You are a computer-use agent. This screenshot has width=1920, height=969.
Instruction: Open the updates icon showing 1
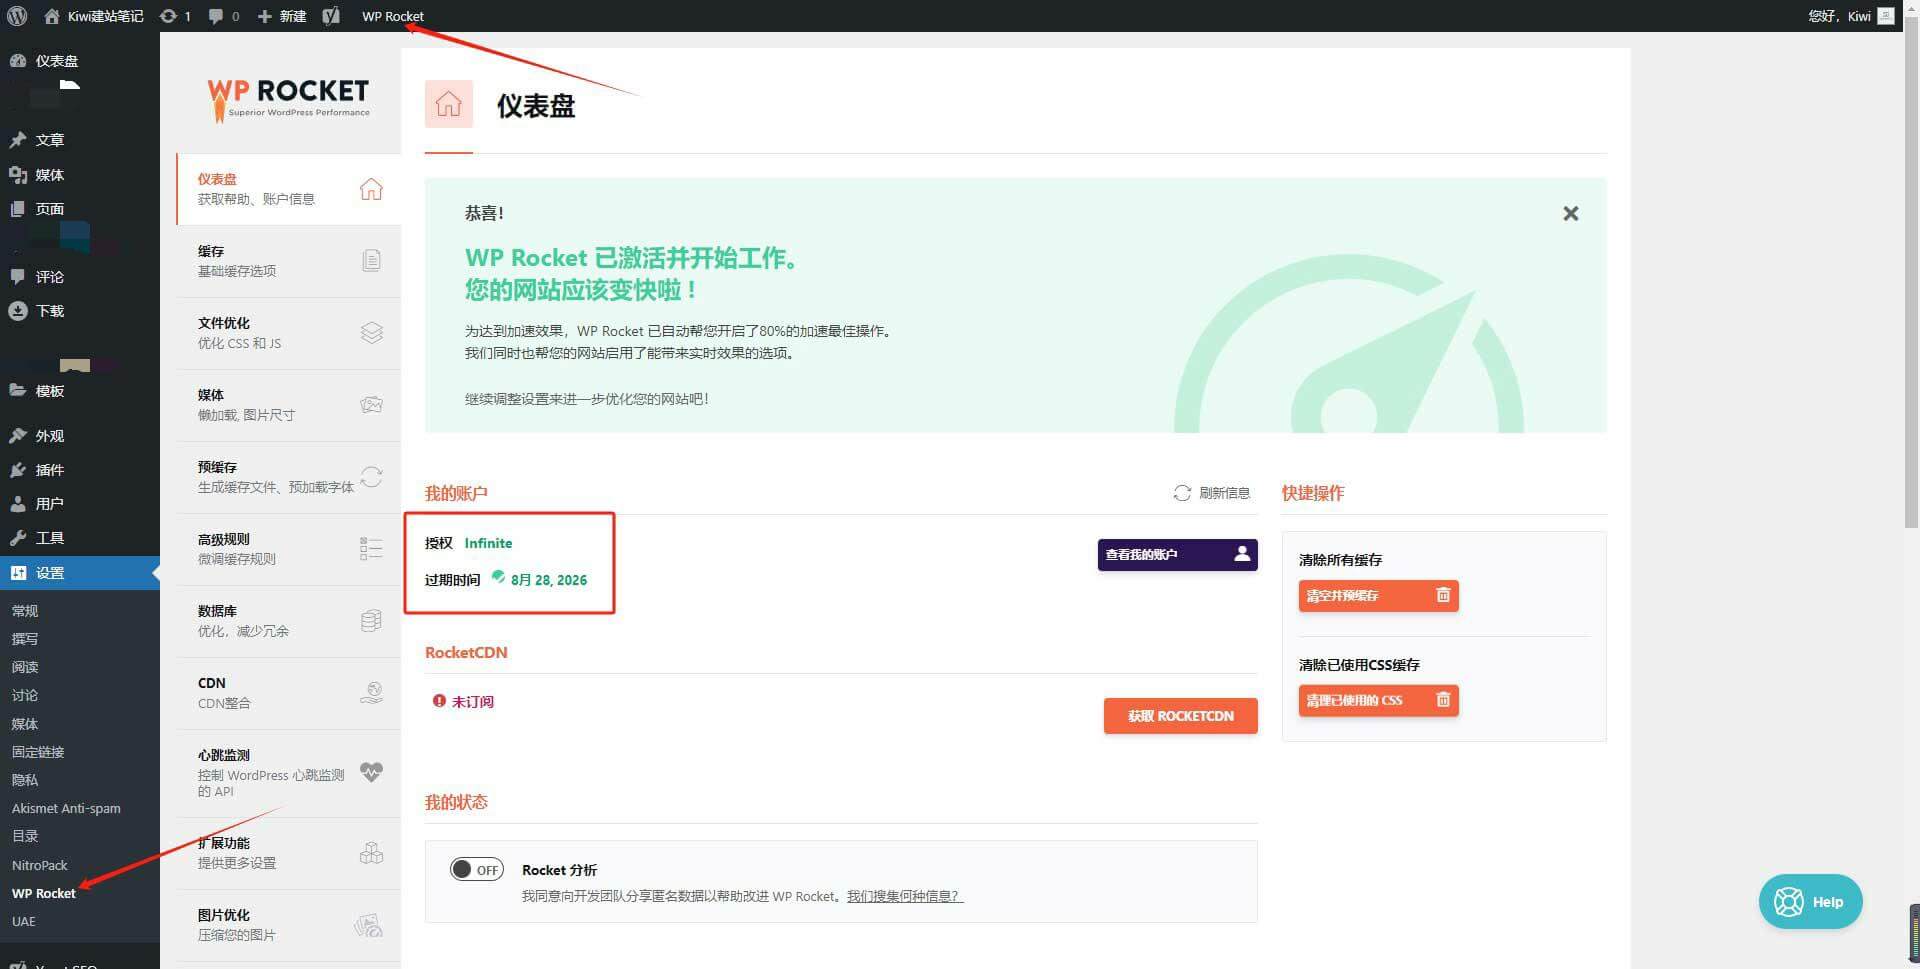[175, 16]
